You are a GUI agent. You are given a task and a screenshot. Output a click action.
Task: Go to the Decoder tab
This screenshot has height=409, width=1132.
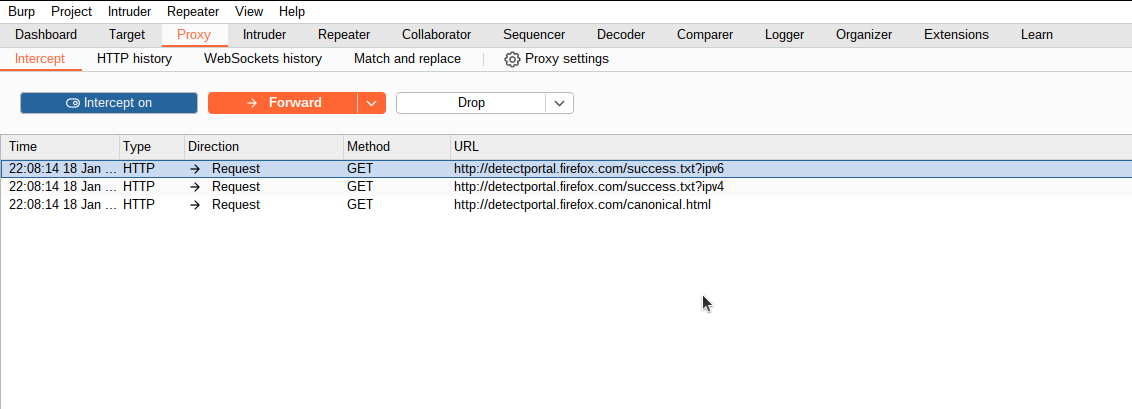point(621,35)
